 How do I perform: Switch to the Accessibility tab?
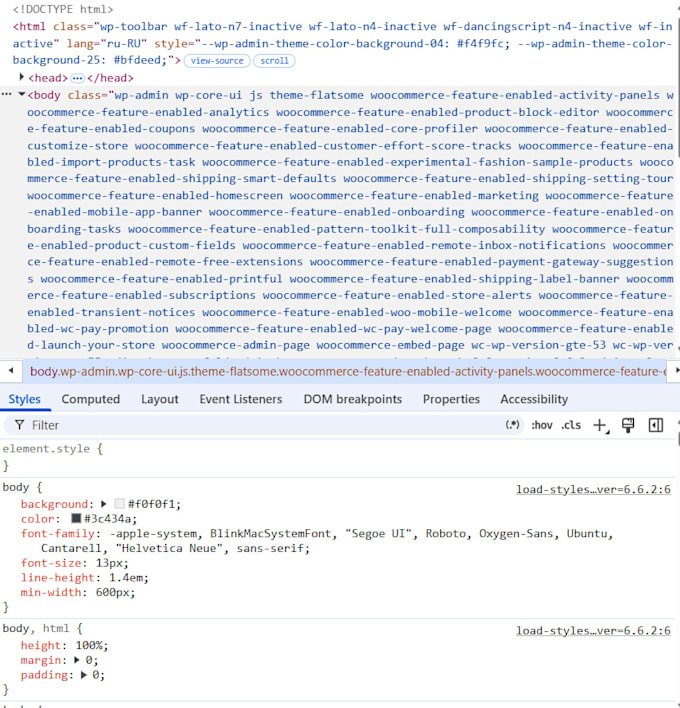coord(534,399)
